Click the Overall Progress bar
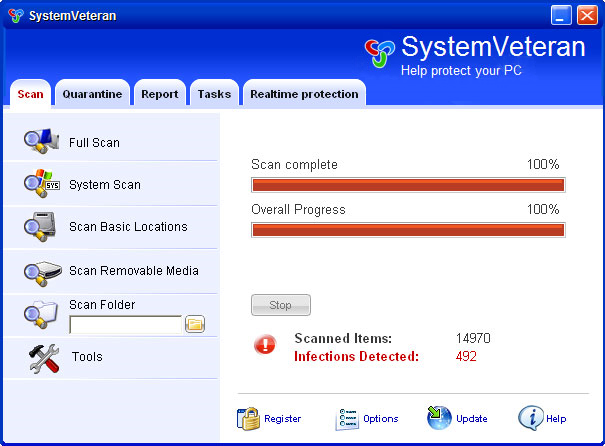This screenshot has height=446, width=605. tap(408, 230)
